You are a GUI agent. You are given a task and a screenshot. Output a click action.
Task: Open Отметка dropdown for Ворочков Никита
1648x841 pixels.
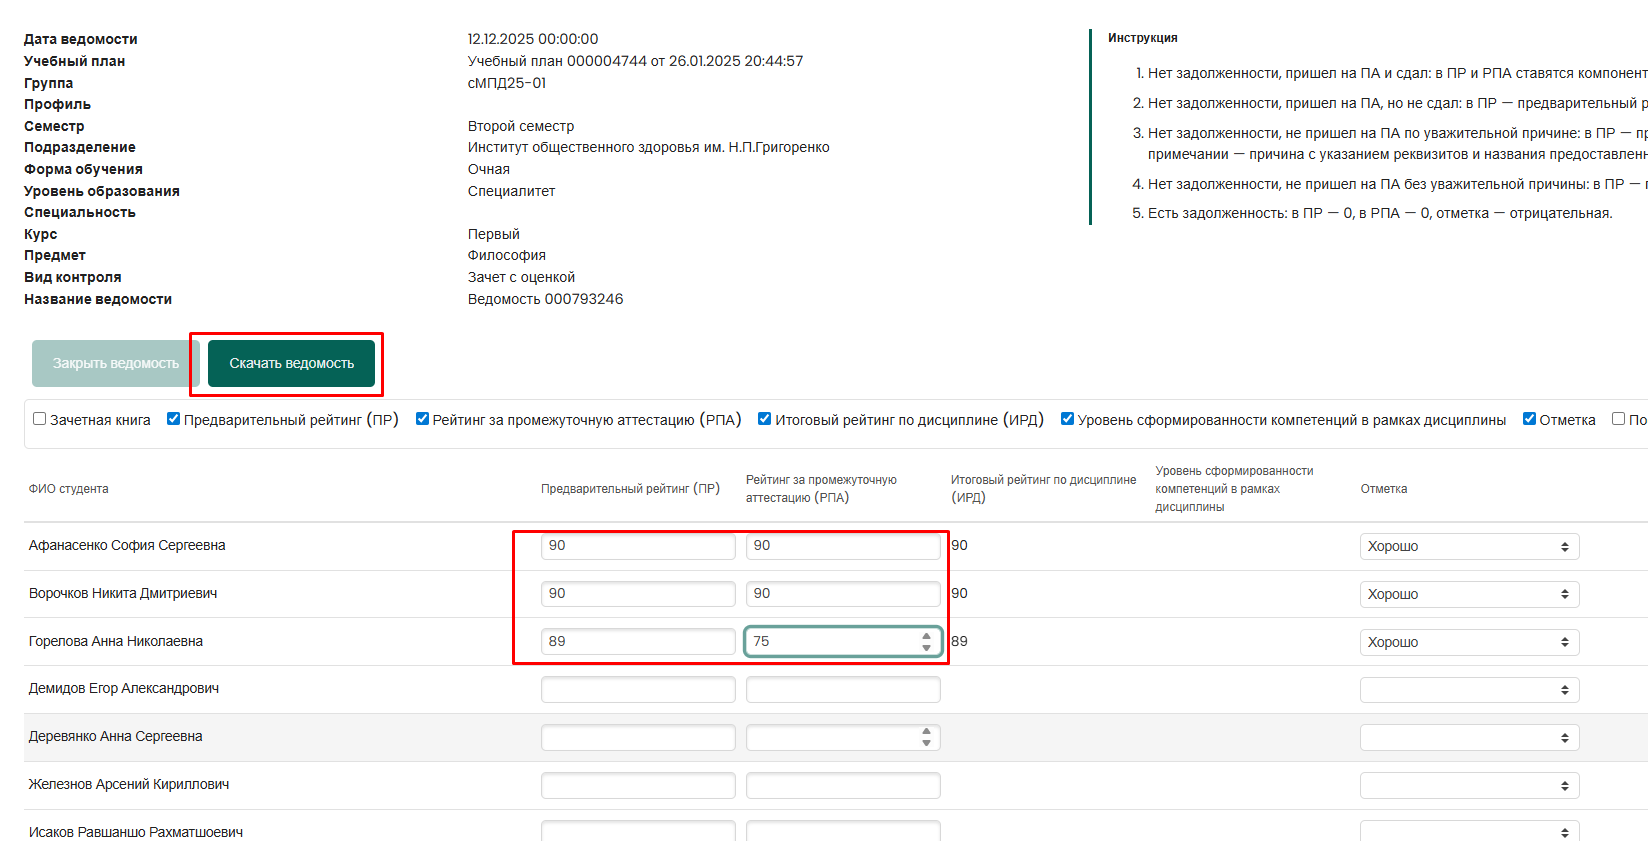pyautogui.click(x=1468, y=594)
